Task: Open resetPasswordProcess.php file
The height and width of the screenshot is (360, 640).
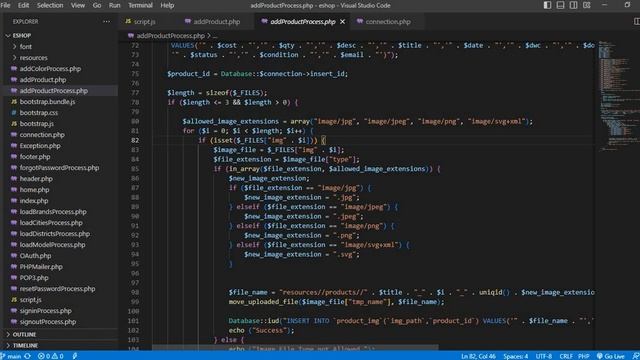Action: point(57,289)
